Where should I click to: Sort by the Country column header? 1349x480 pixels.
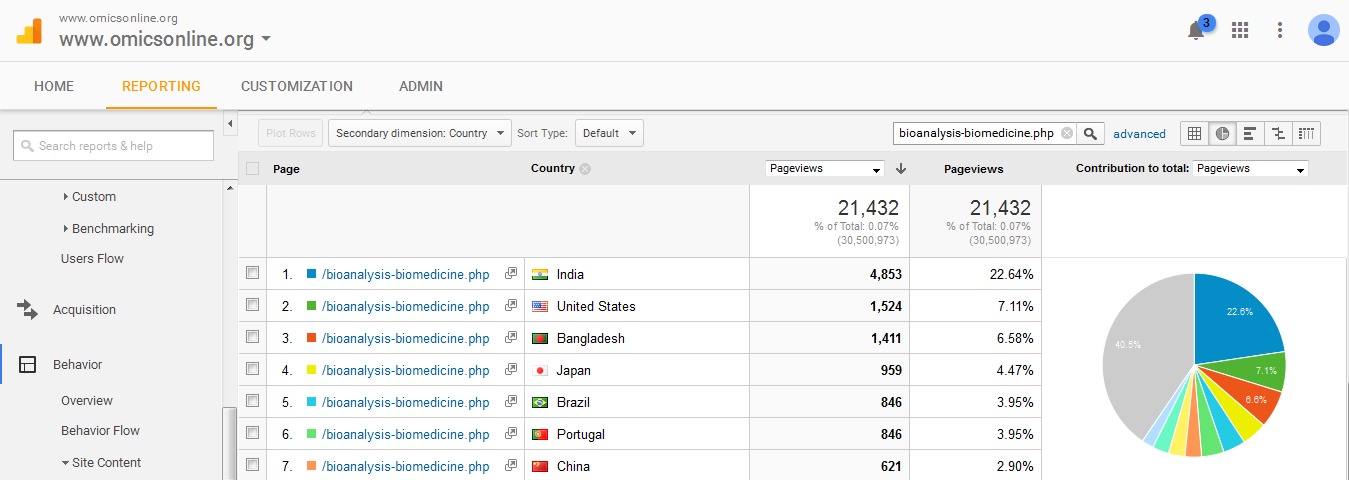[552, 169]
